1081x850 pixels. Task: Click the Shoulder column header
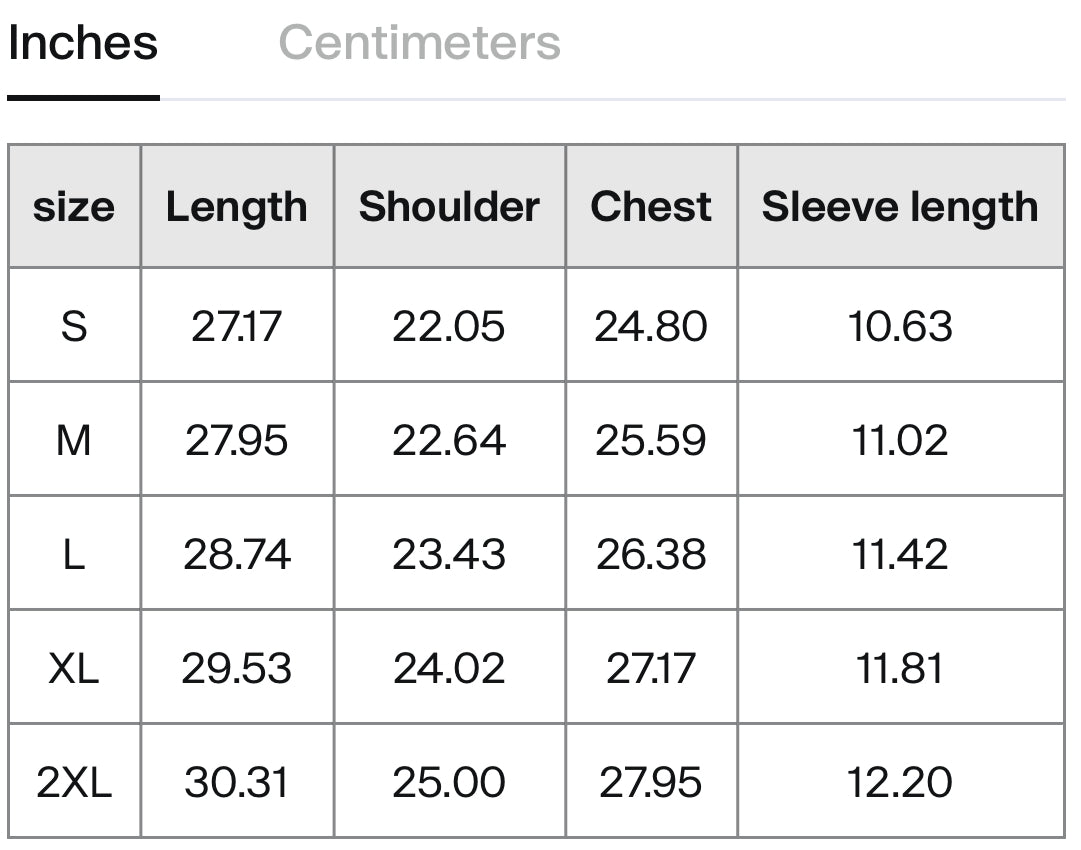coord(449,207)
